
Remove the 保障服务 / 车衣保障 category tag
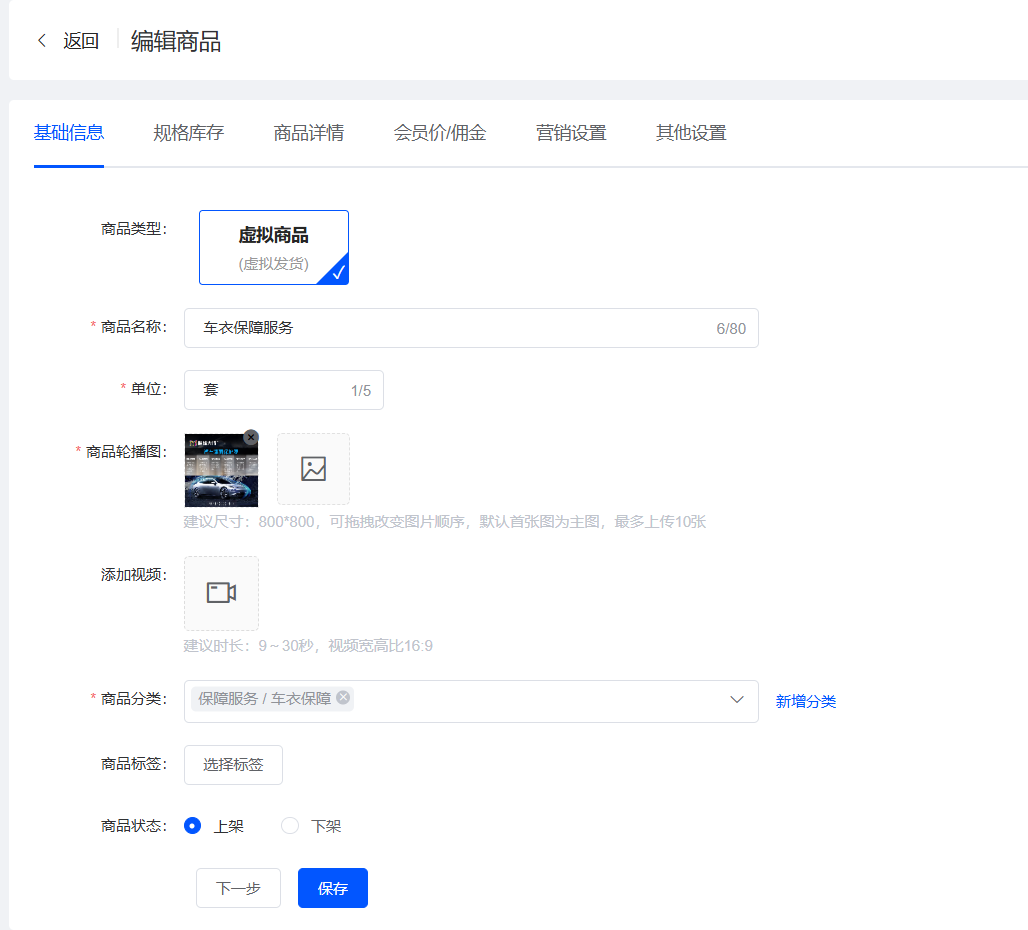343,698
